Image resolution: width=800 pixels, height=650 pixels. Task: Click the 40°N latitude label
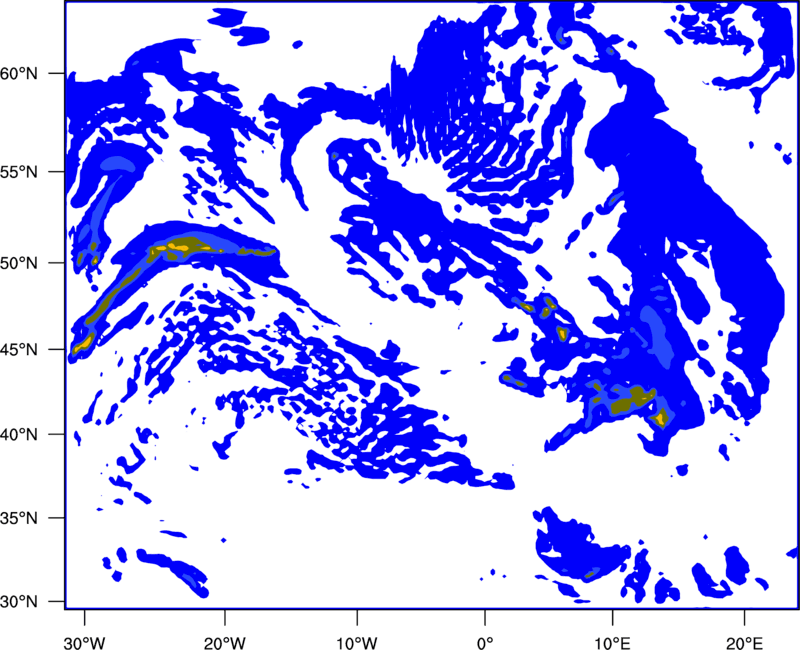(x=19, y=435)
